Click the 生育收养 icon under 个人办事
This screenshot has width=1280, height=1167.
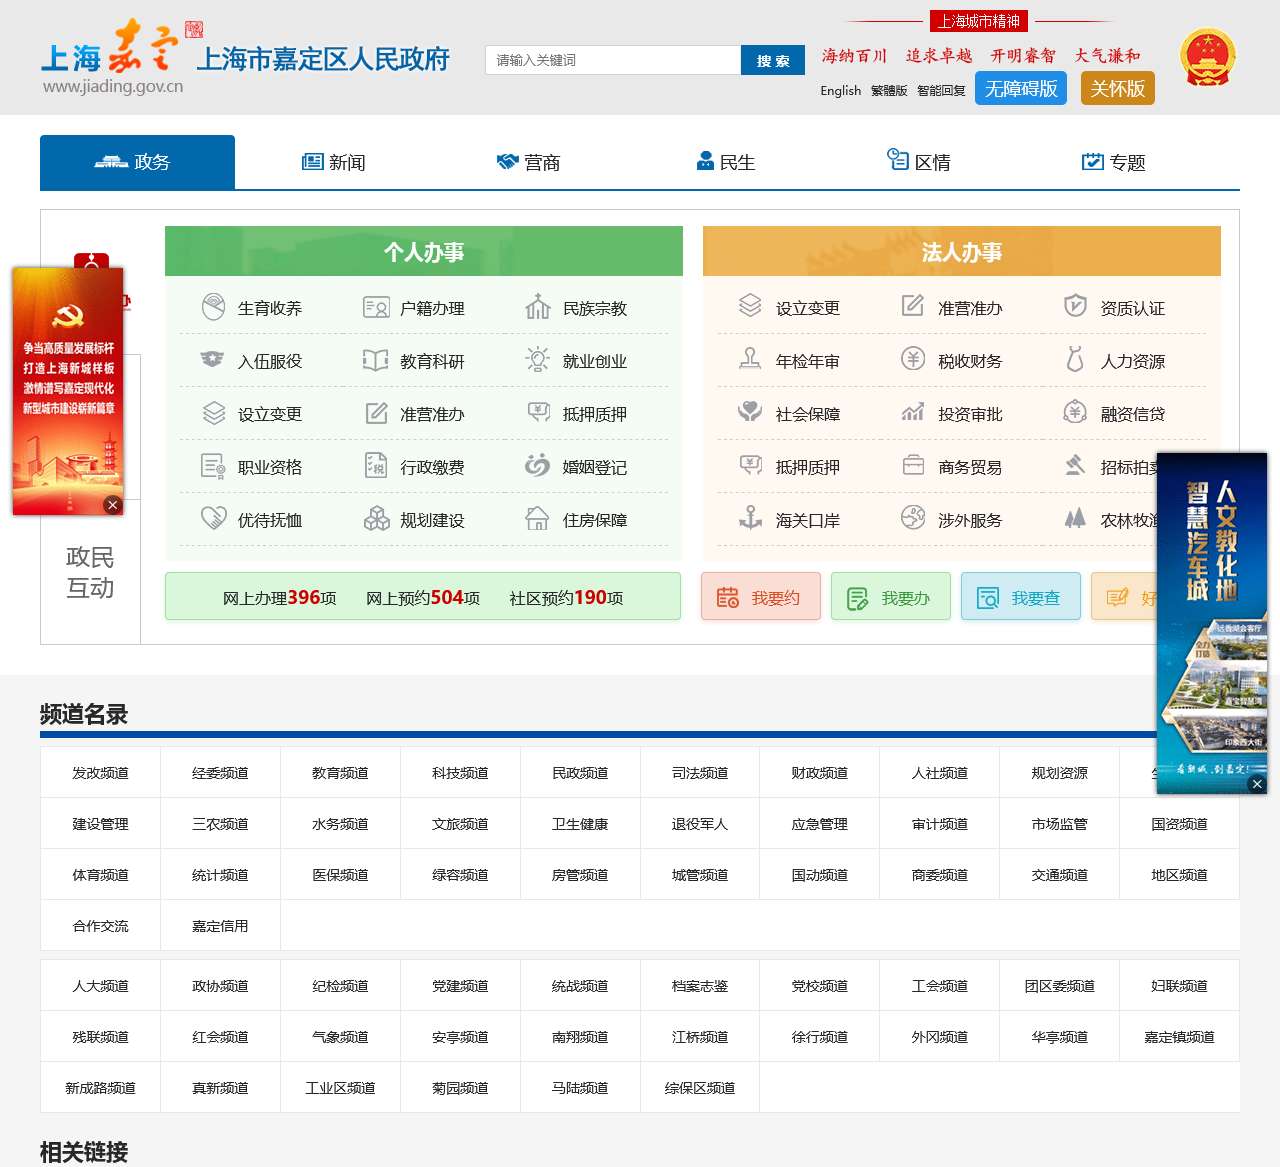click(x=213, y=307)
